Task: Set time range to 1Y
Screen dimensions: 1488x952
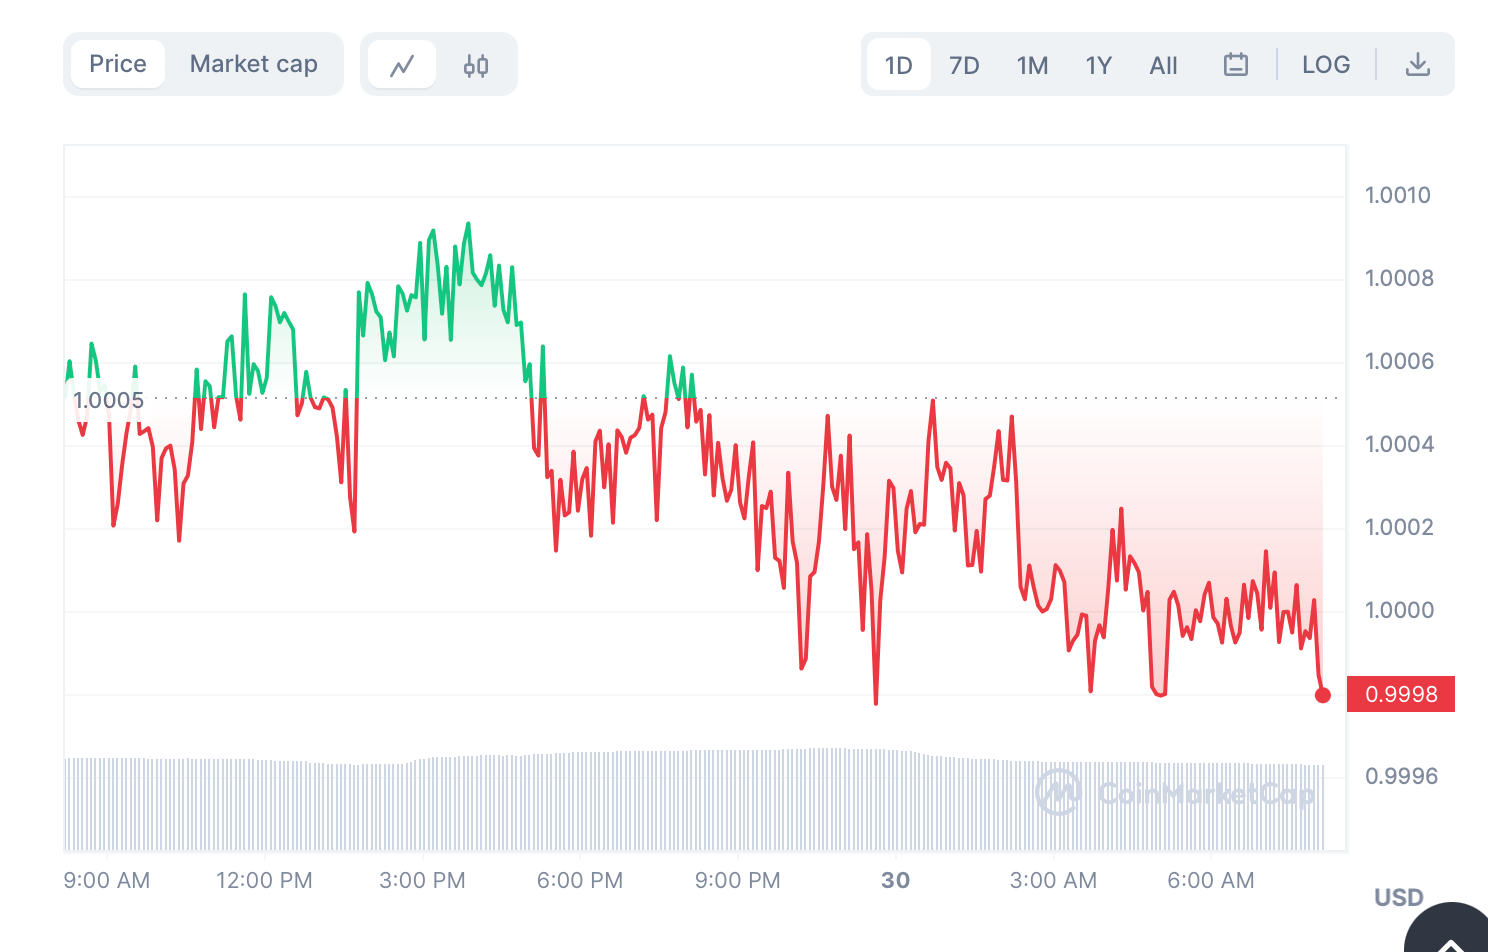Action: tap(1098, 65)
